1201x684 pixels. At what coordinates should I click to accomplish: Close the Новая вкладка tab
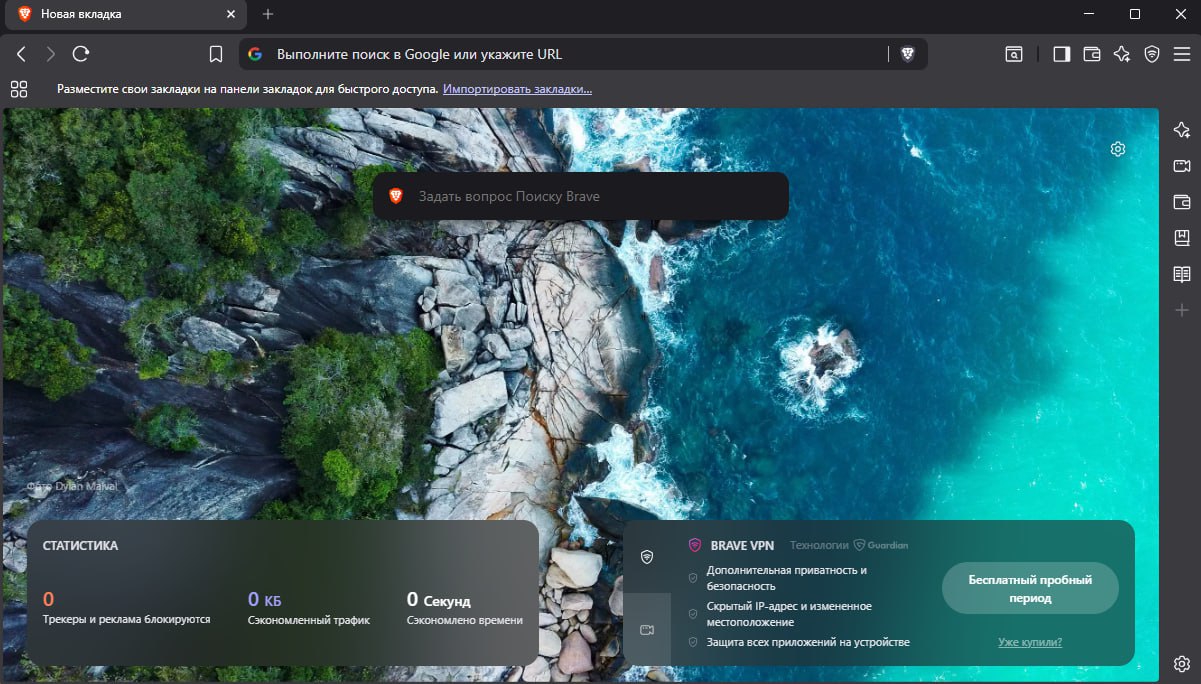pos(231,14)
